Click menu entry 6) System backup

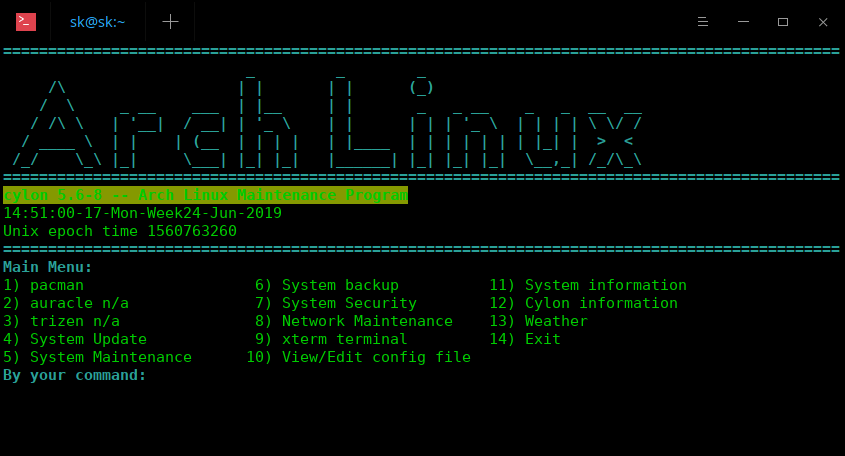tap(327, 285)
